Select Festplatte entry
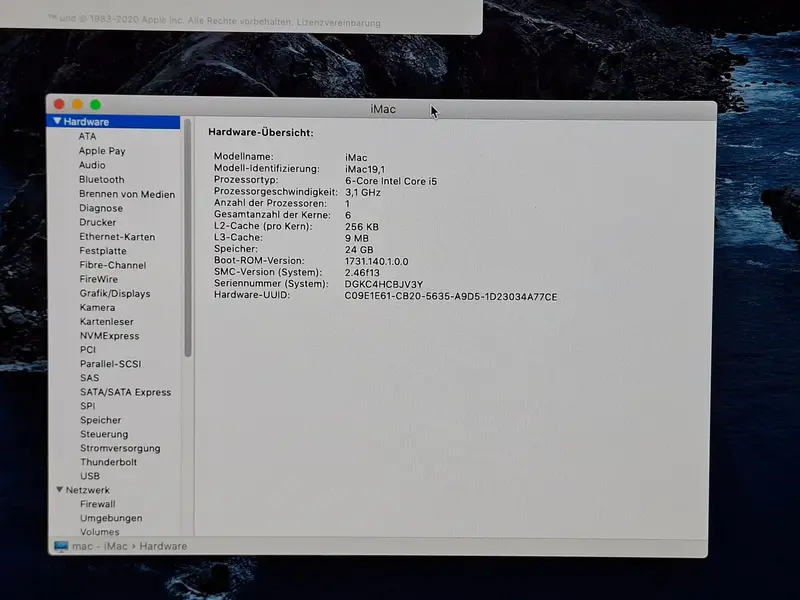The width and height of the screenshot is (800, 600). coord(103,251)
